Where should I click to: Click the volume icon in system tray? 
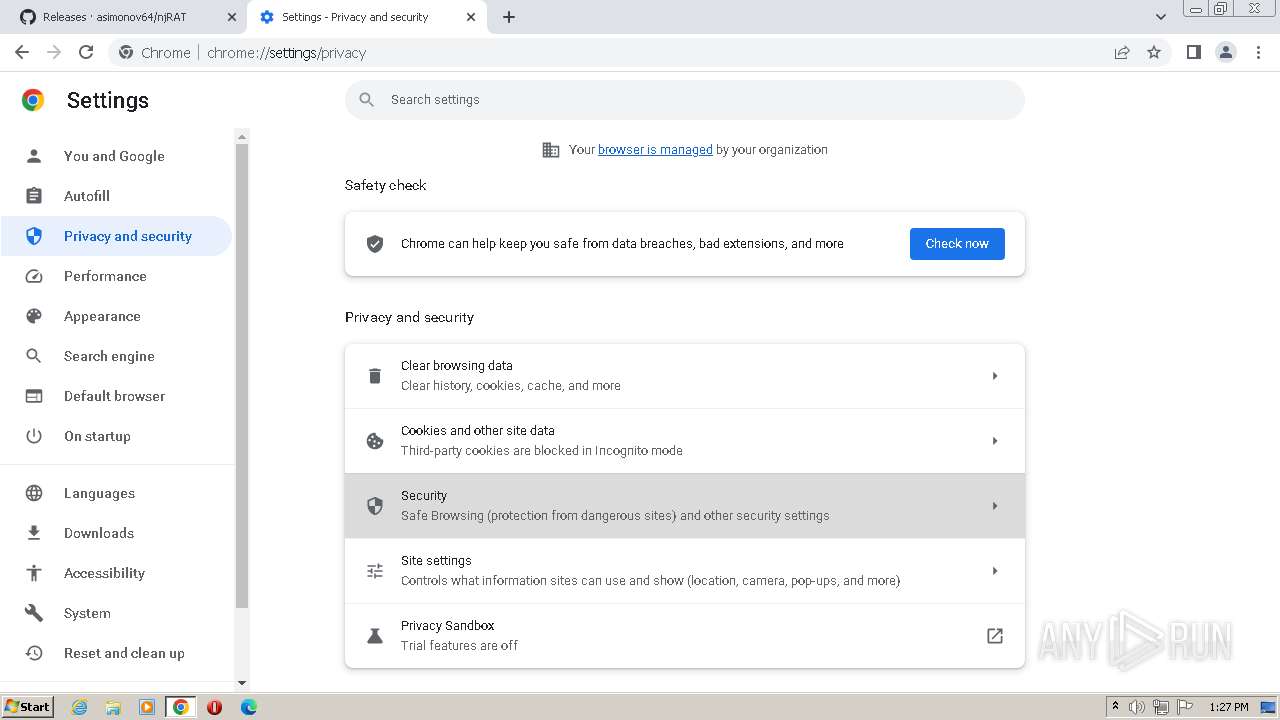point(1137,707)
